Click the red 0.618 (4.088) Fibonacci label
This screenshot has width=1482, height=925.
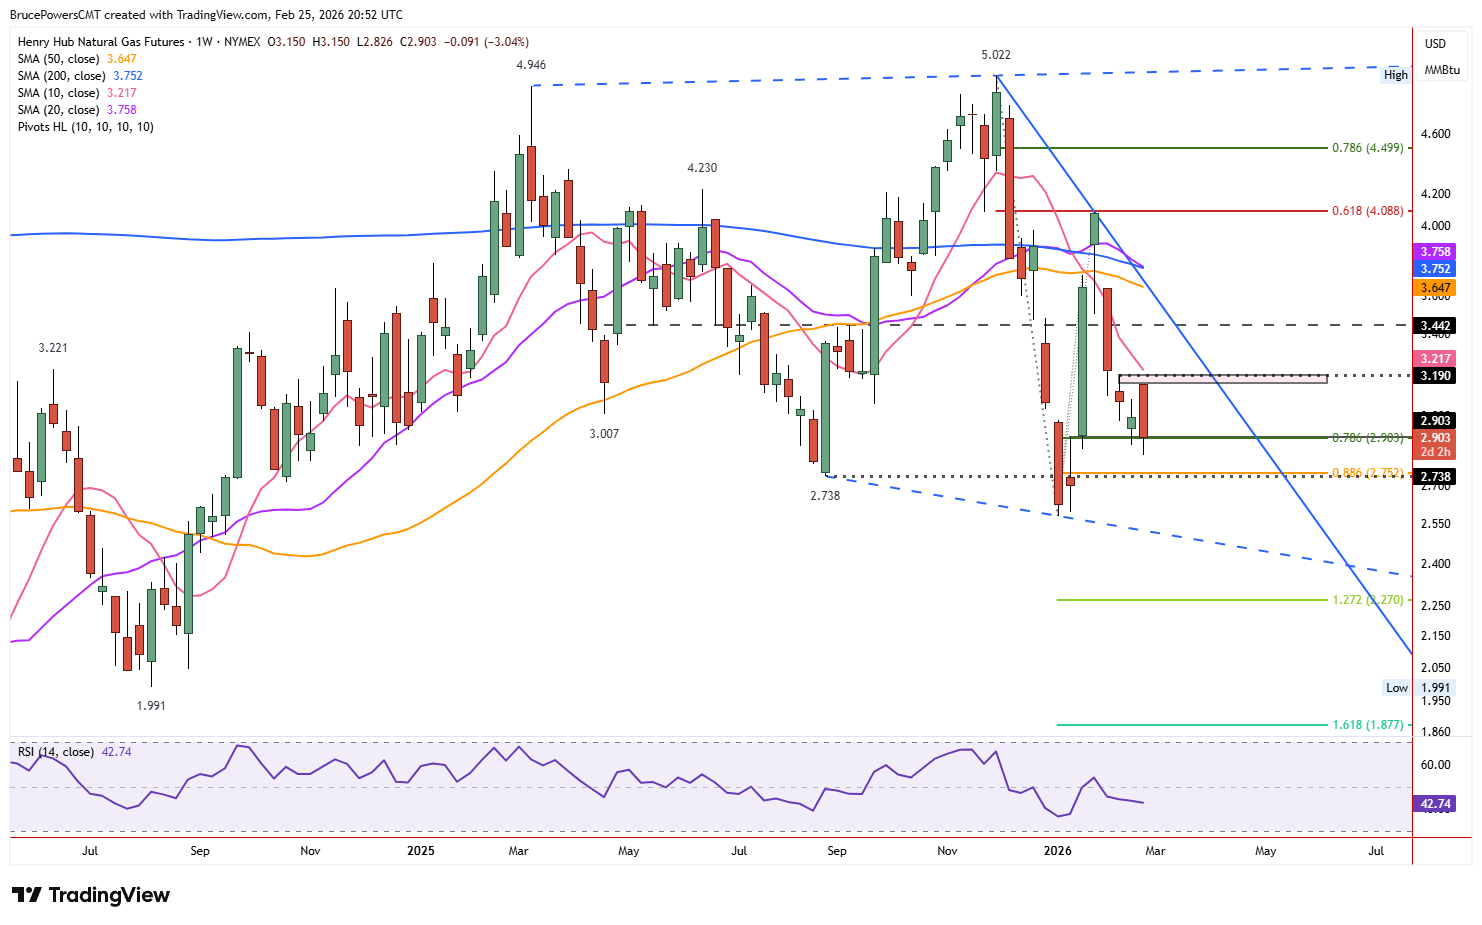[x=1367, y=211]
